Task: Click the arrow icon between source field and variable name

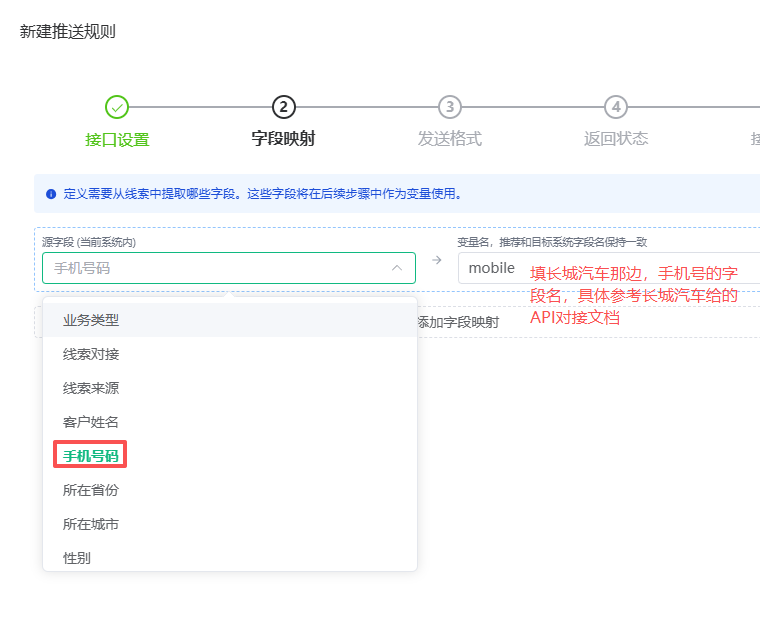Action: [x=437, y=260]
